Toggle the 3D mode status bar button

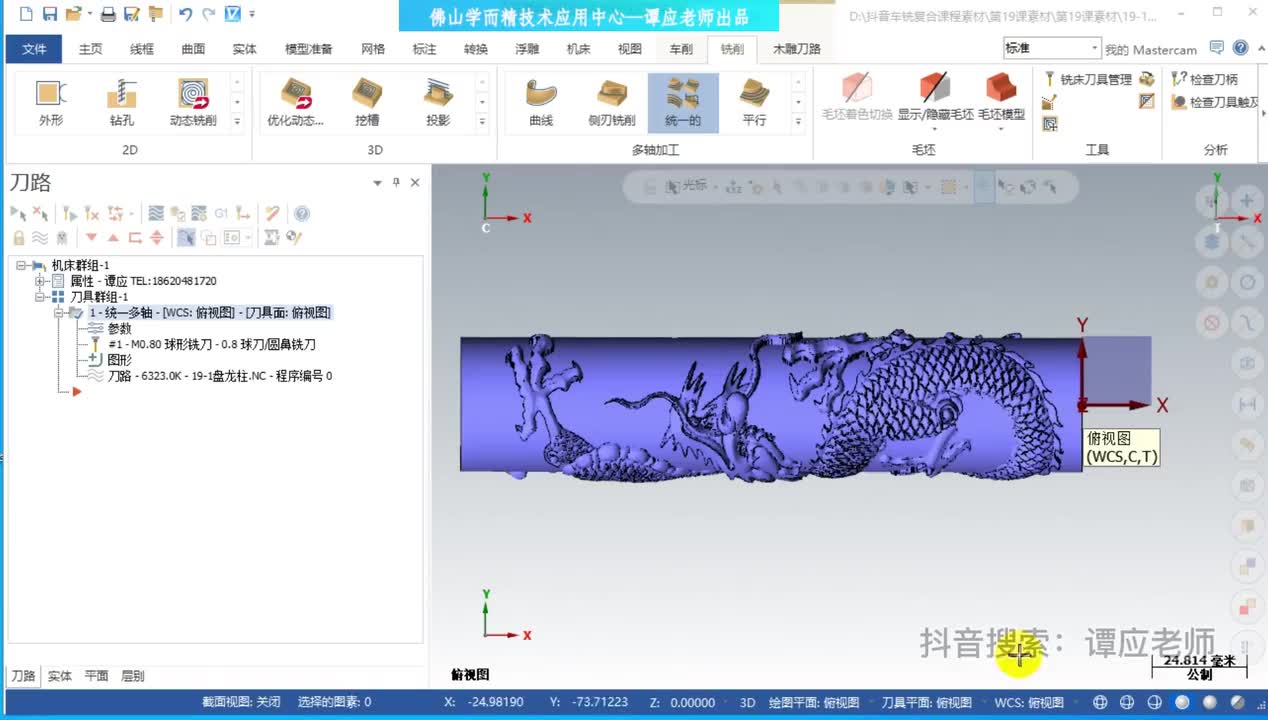tap(747, 702)
